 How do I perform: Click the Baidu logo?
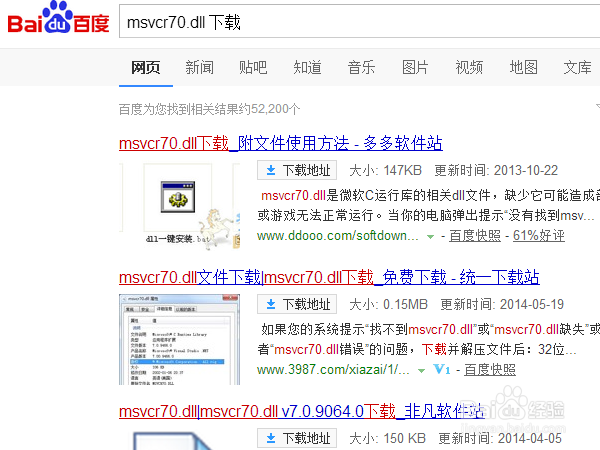pos(58,18)
